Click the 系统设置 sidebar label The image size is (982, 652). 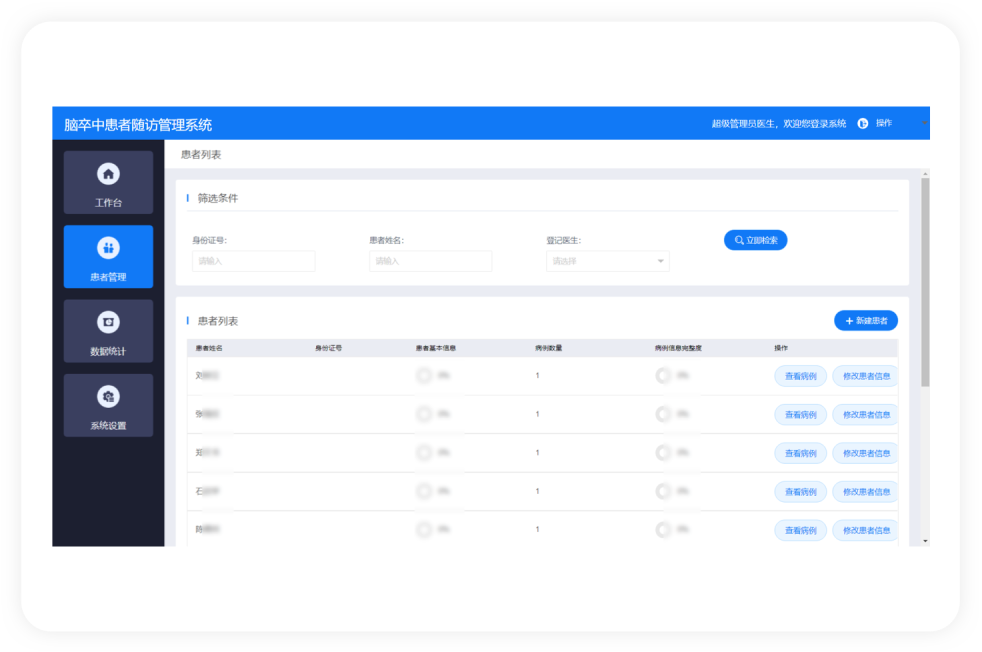[x=108, y=425]
